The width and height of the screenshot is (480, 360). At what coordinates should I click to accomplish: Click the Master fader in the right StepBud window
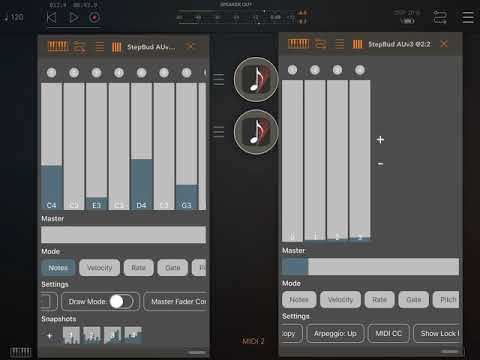370,267
